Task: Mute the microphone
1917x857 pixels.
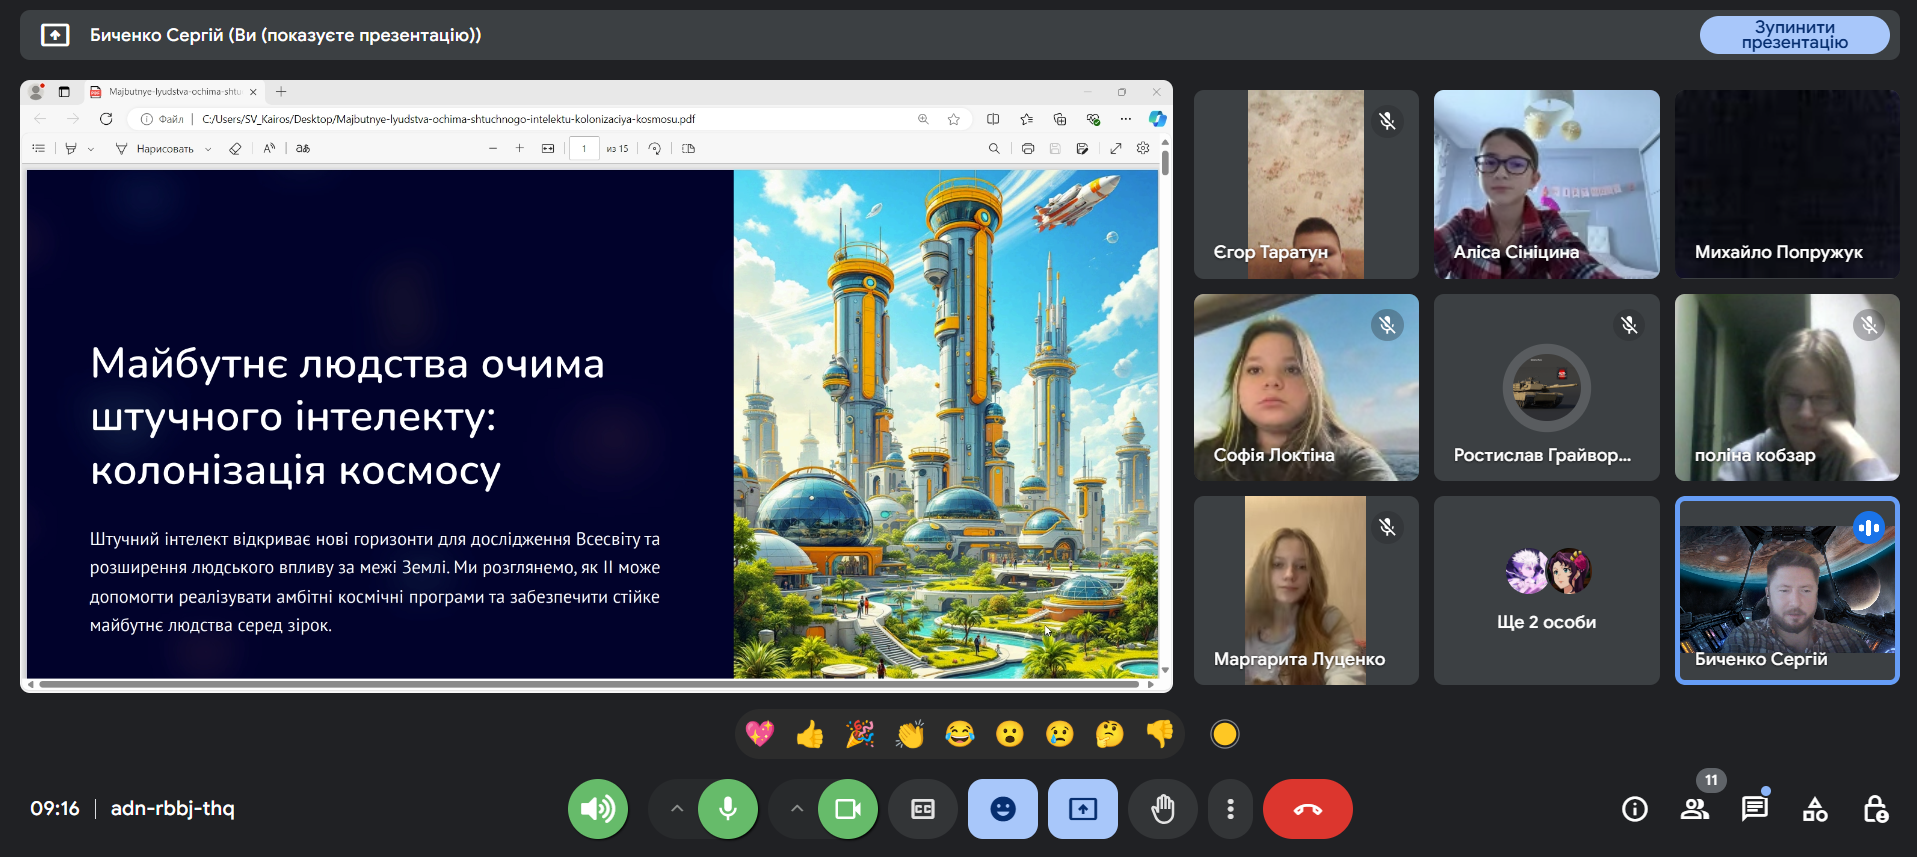Action: [728, 809]
